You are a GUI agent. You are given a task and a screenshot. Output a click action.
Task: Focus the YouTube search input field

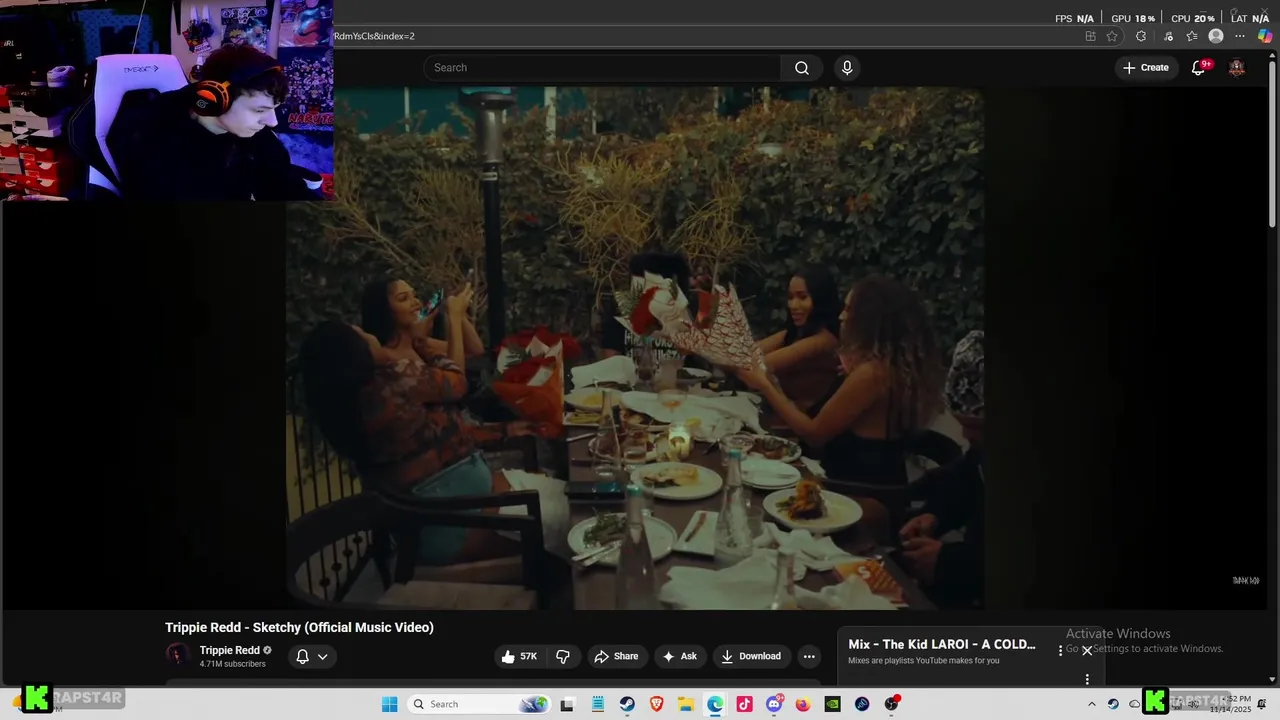coord(603,68)
